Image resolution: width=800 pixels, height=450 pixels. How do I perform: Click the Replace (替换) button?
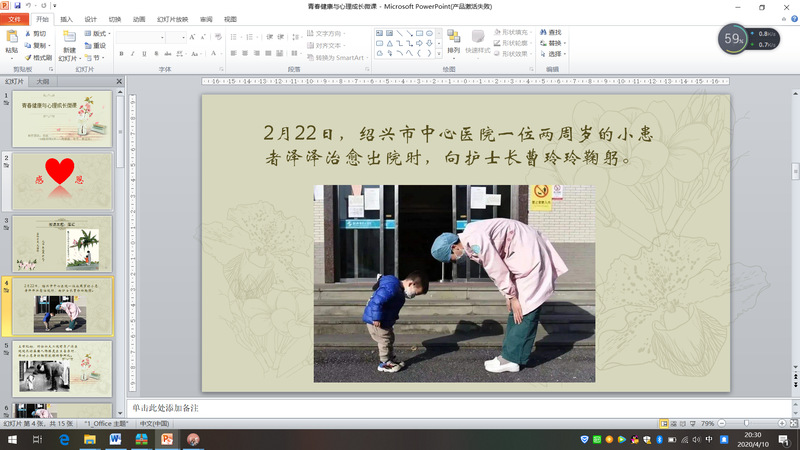[x=553, y=43]
